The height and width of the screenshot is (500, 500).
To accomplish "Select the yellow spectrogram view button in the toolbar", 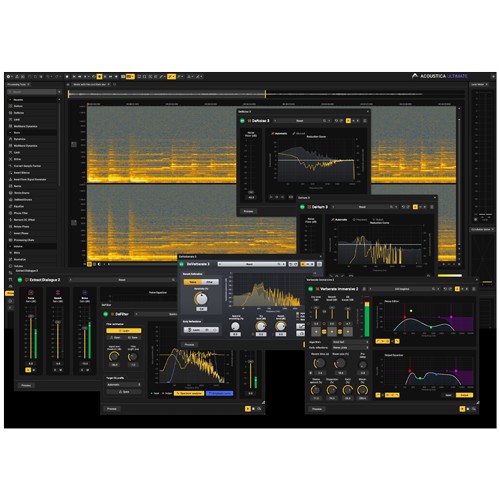I will pos(130,77).
